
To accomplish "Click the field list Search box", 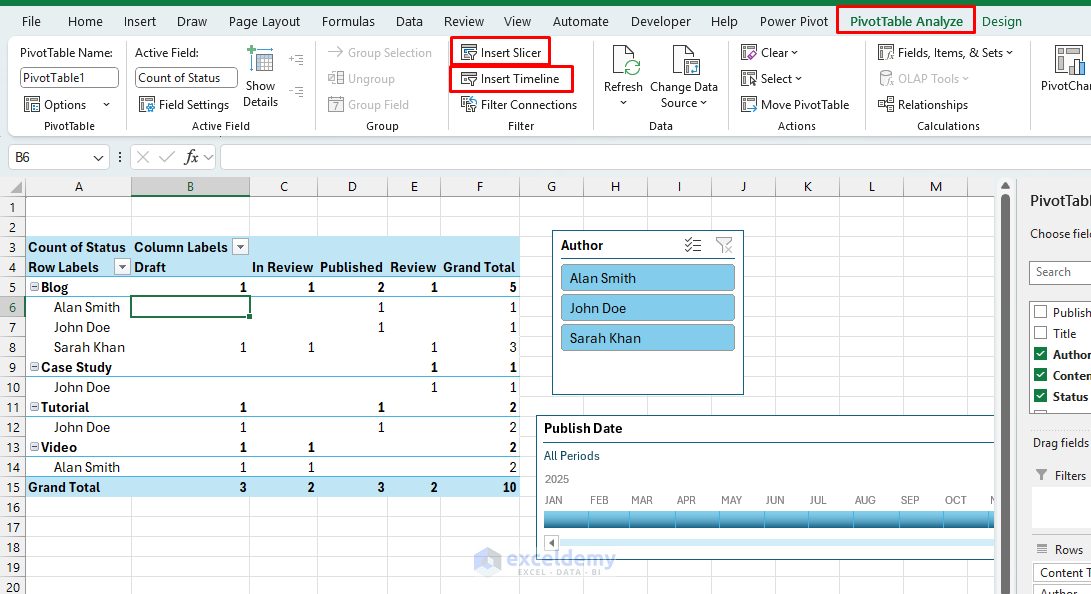I will coord(1060,272).
